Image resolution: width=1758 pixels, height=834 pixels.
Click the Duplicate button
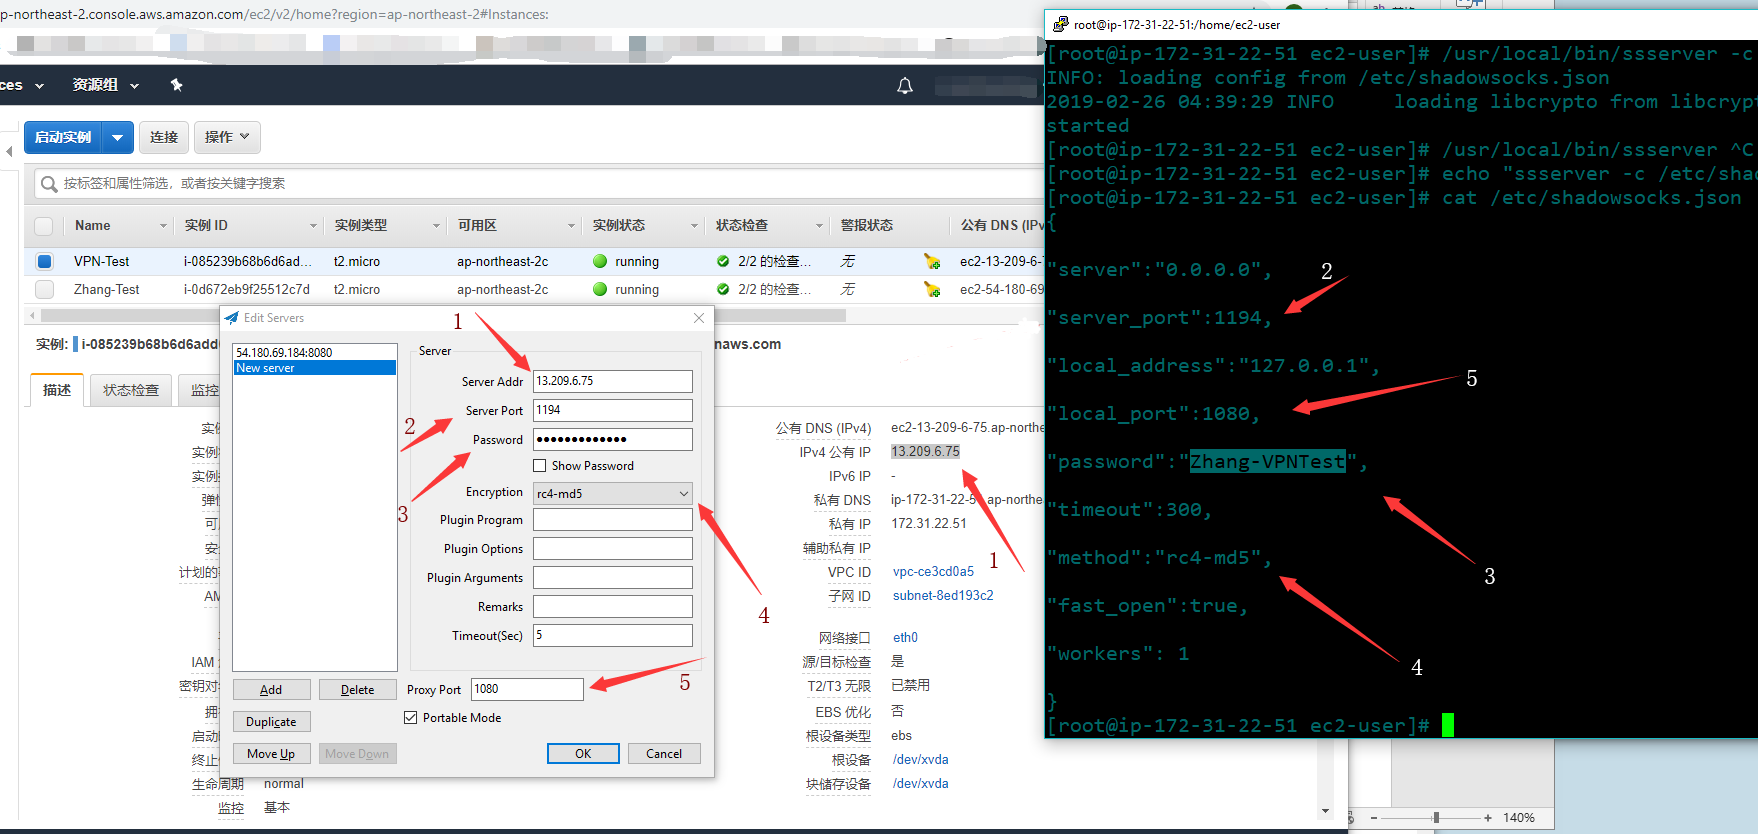coord(271,722)
